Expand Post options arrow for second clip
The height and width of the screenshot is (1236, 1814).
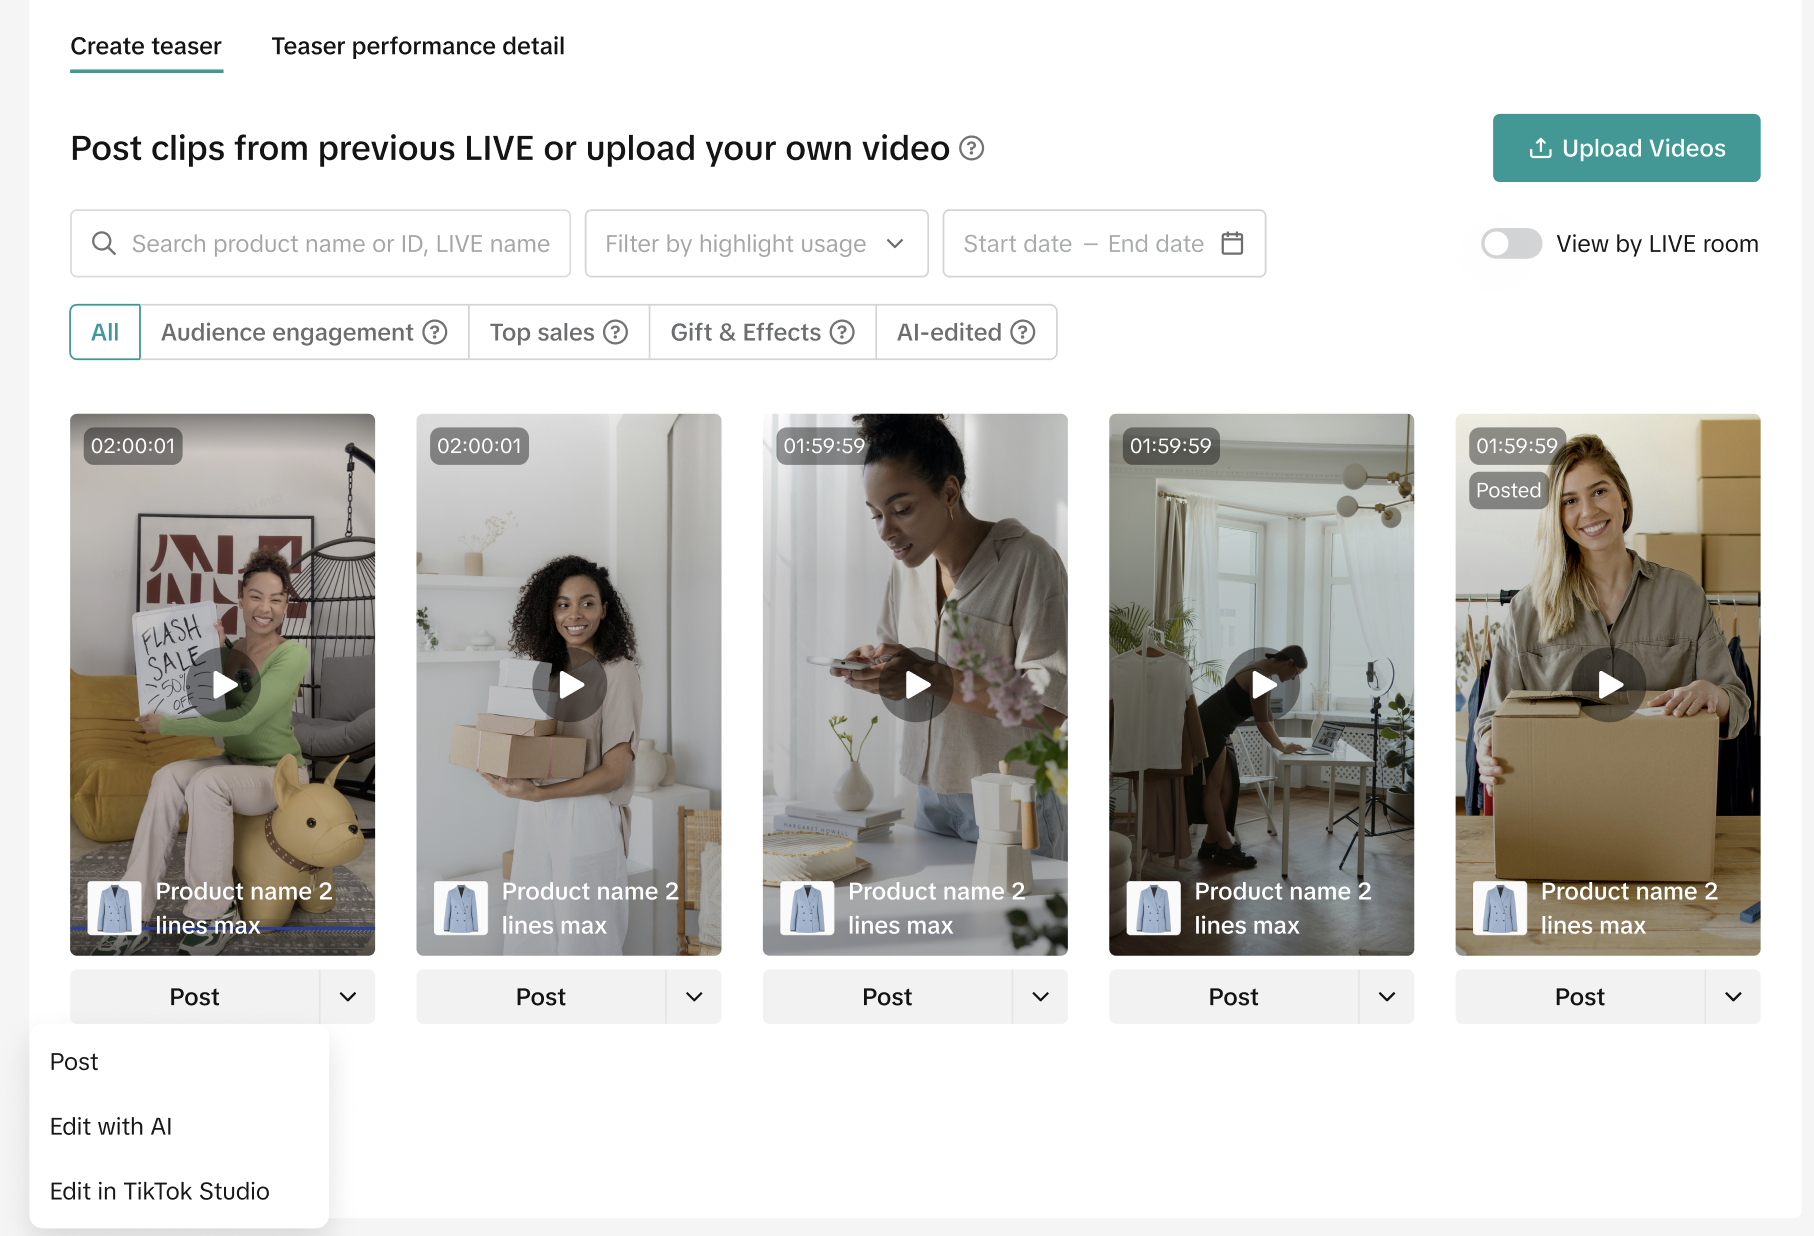coord(694,997)
